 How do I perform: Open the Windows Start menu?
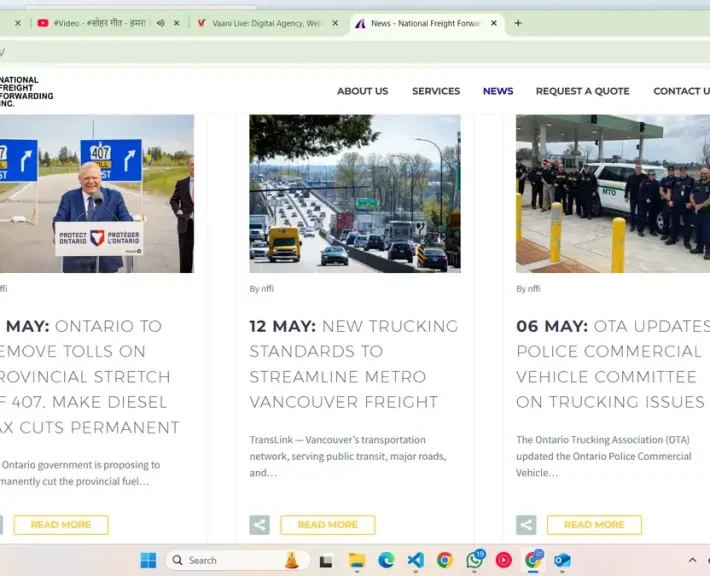click(x=149, y=561)
